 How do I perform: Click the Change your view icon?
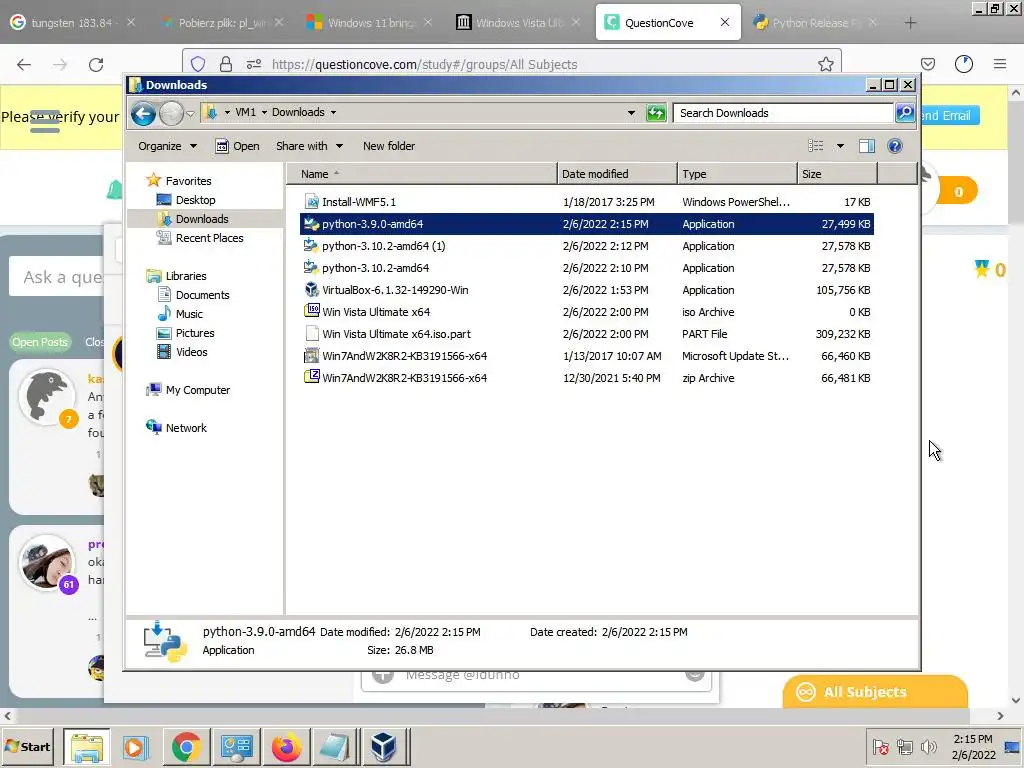[x=816, y=146]
